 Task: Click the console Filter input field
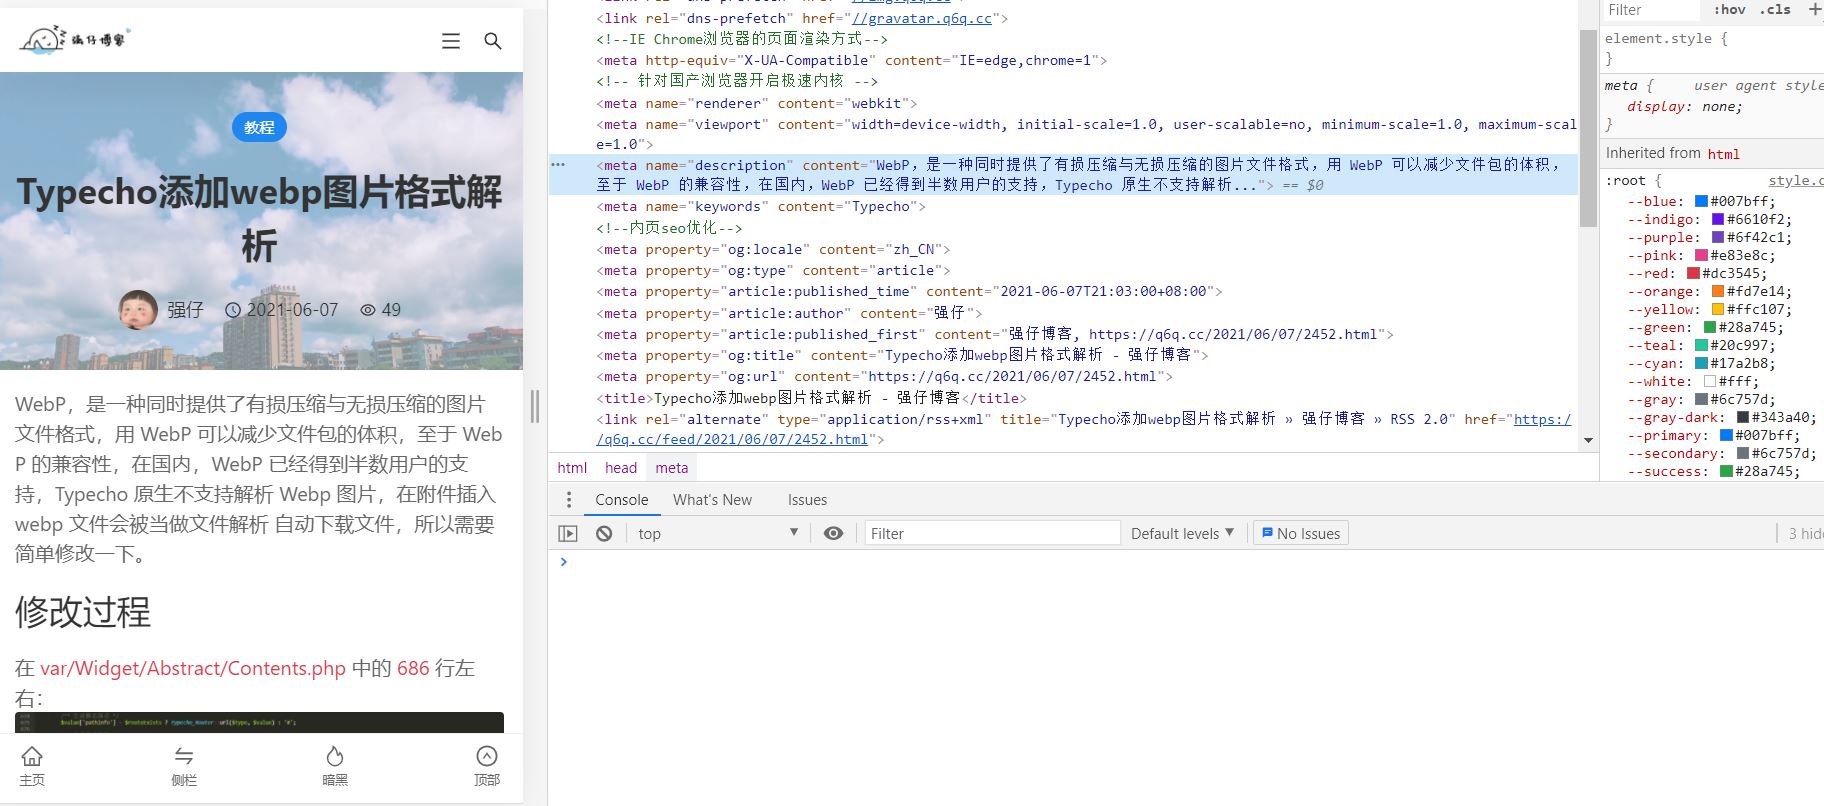[991, 534]
